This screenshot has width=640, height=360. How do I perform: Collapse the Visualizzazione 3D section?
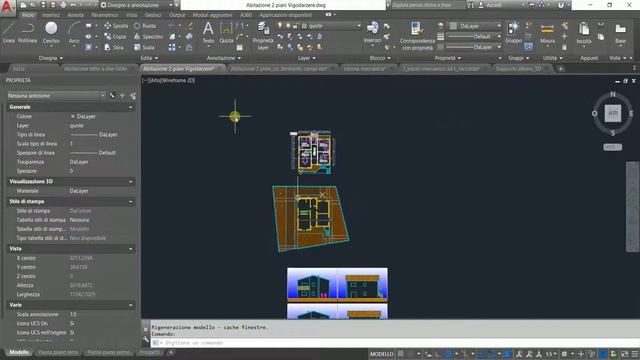point(131,181)
